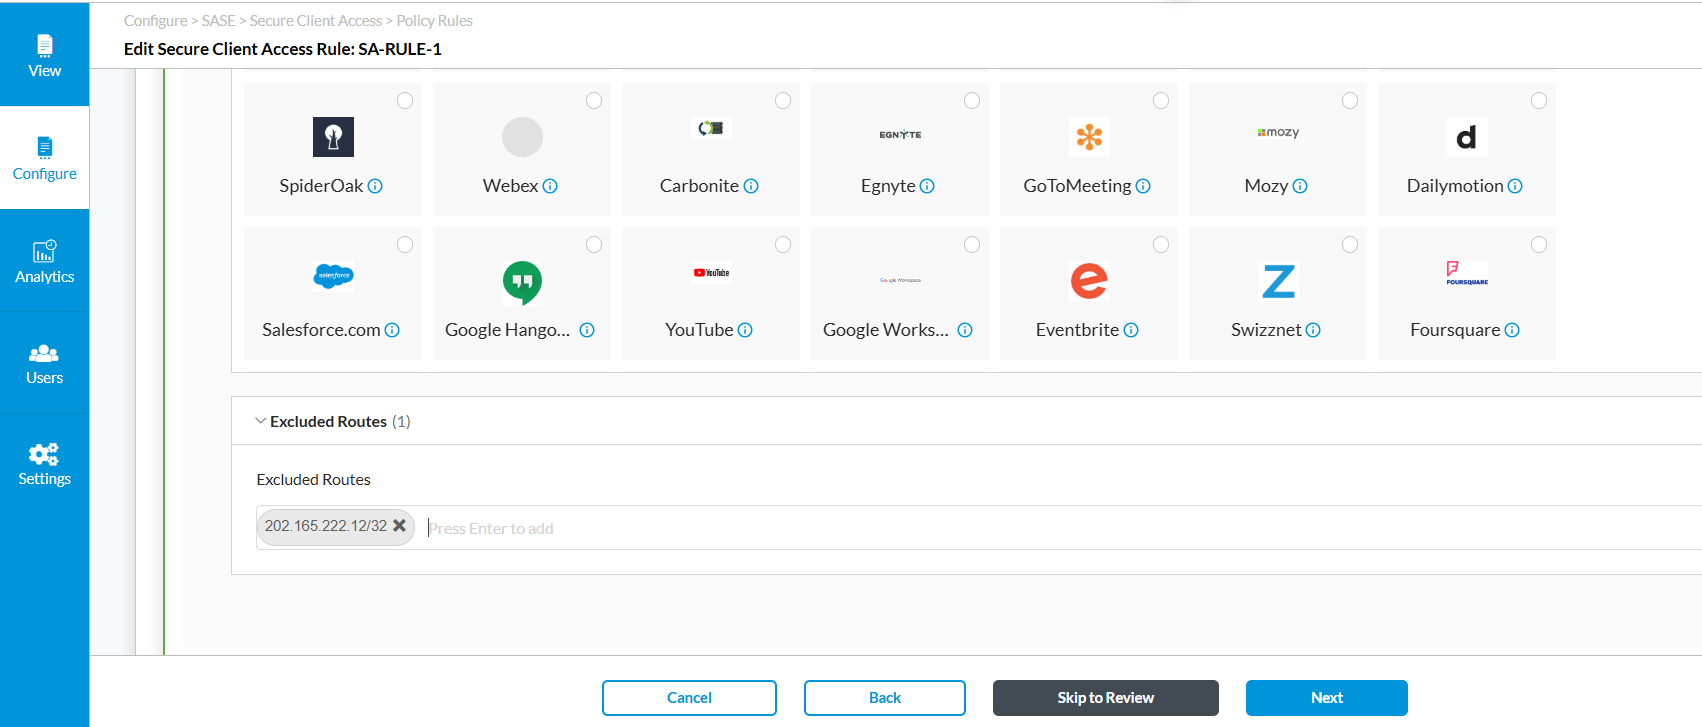
Task: Show info for Mozy
Action: click(1300, 186)
